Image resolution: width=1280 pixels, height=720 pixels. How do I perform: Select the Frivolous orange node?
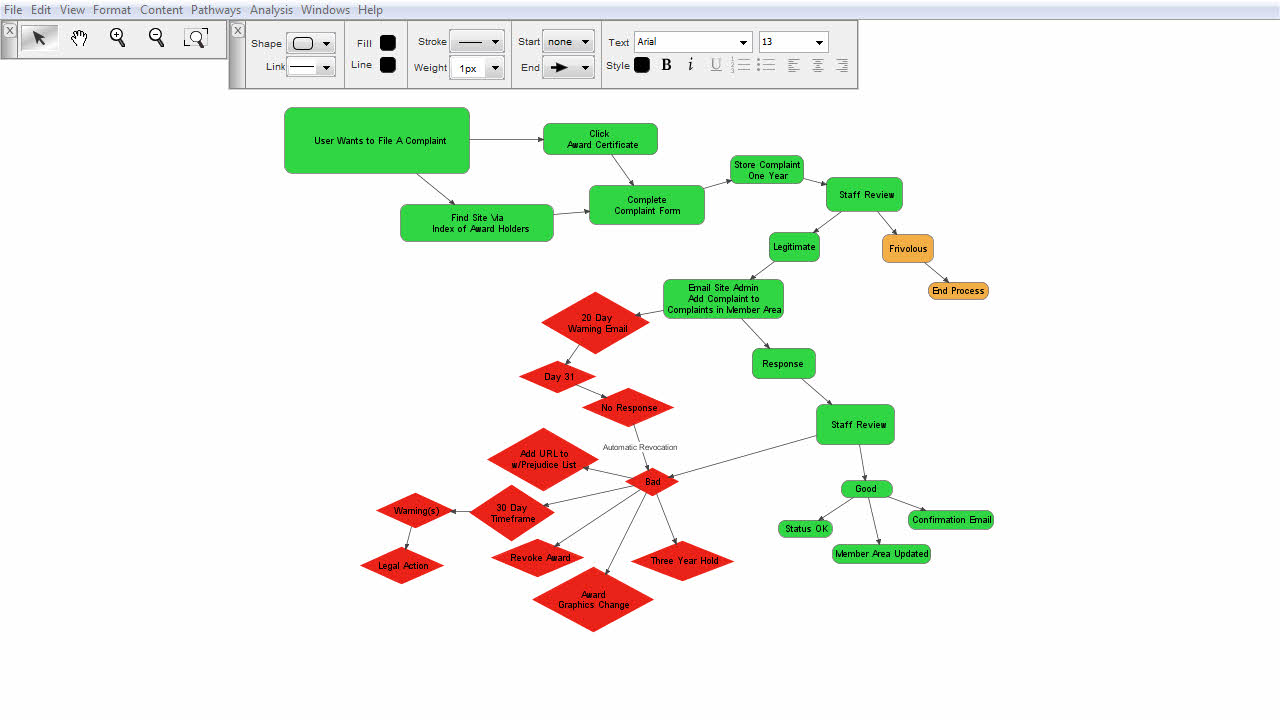point(908,249)
